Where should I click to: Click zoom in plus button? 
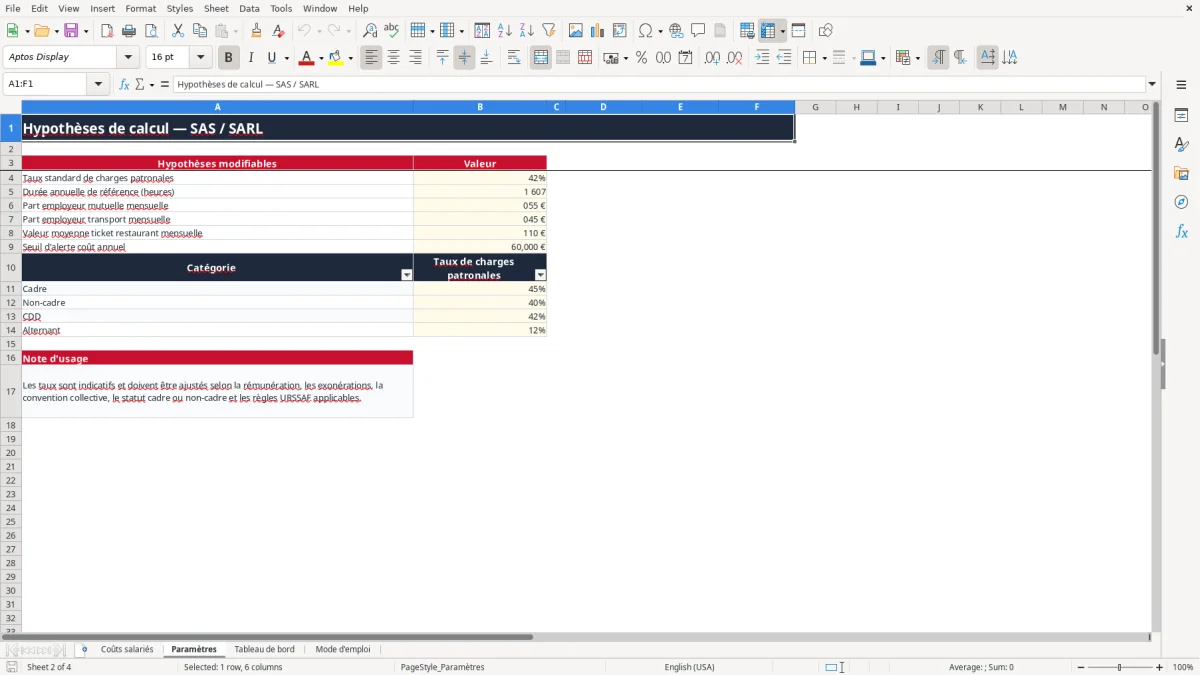pos(1160,667)
